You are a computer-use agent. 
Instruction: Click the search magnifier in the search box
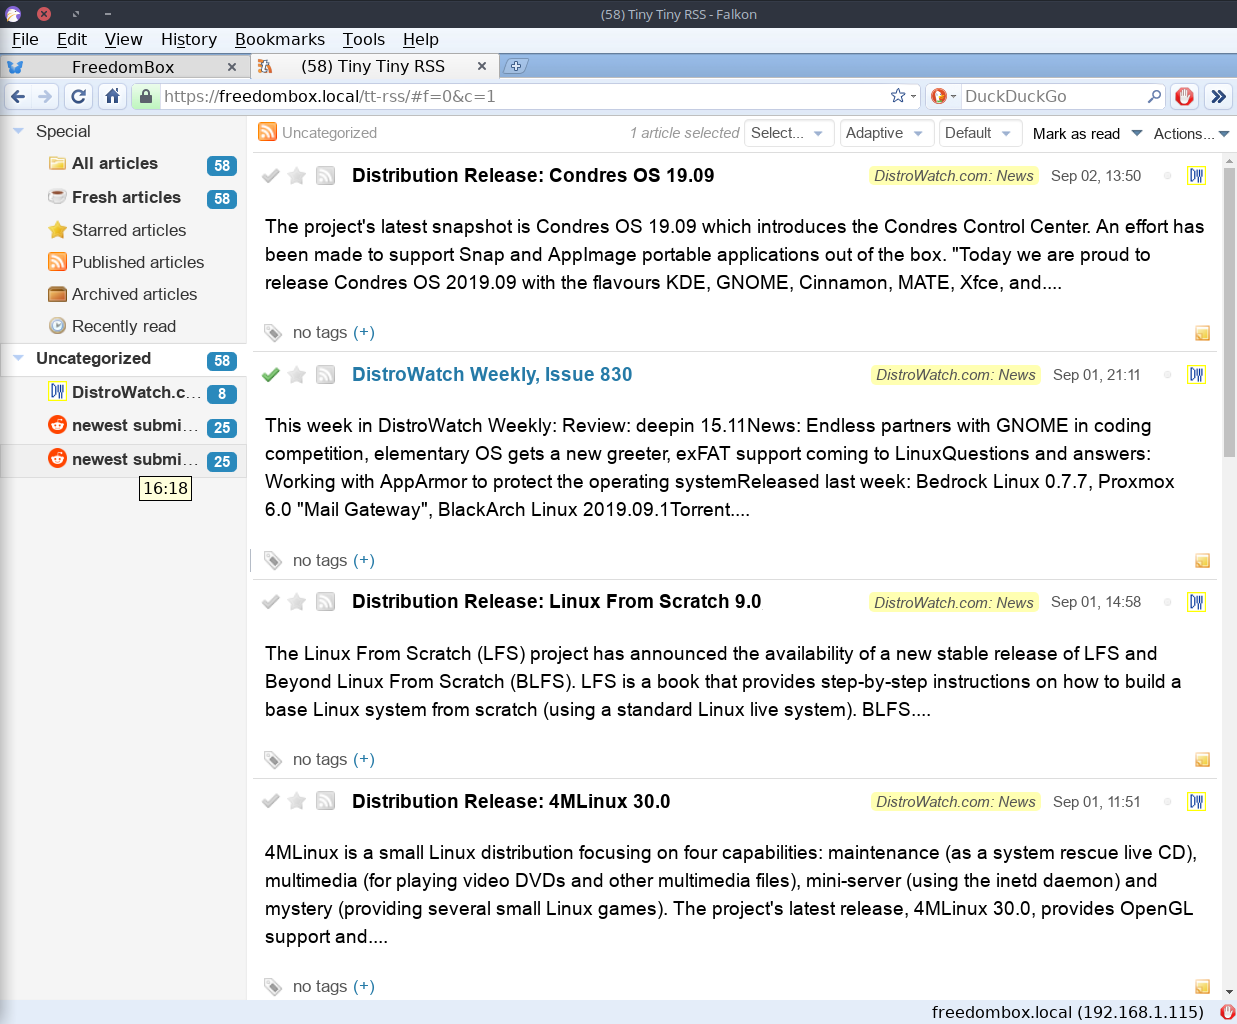pos(1155,96)
